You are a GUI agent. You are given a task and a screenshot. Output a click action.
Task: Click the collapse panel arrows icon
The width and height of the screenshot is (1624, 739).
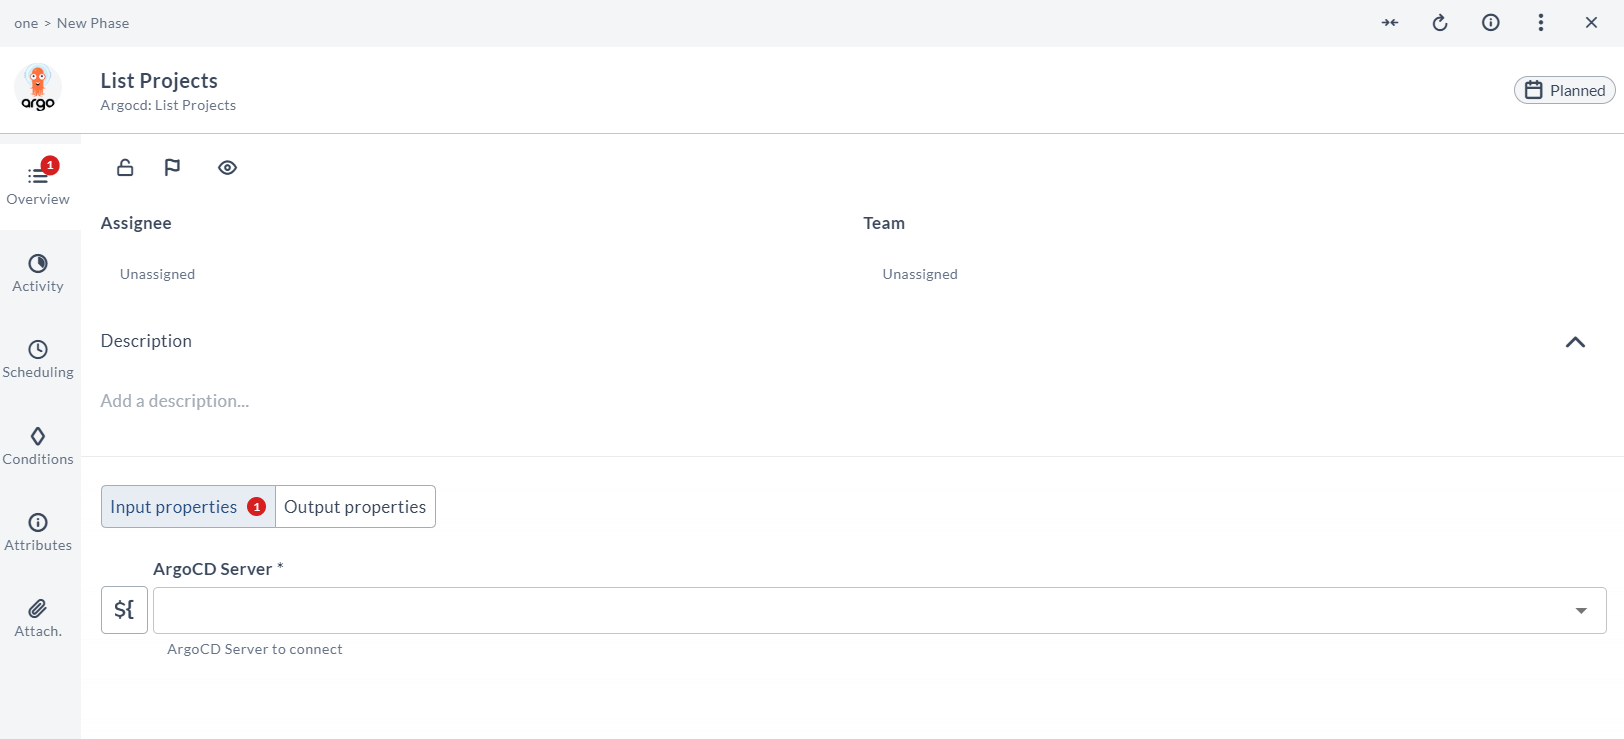click(1390, 23)
